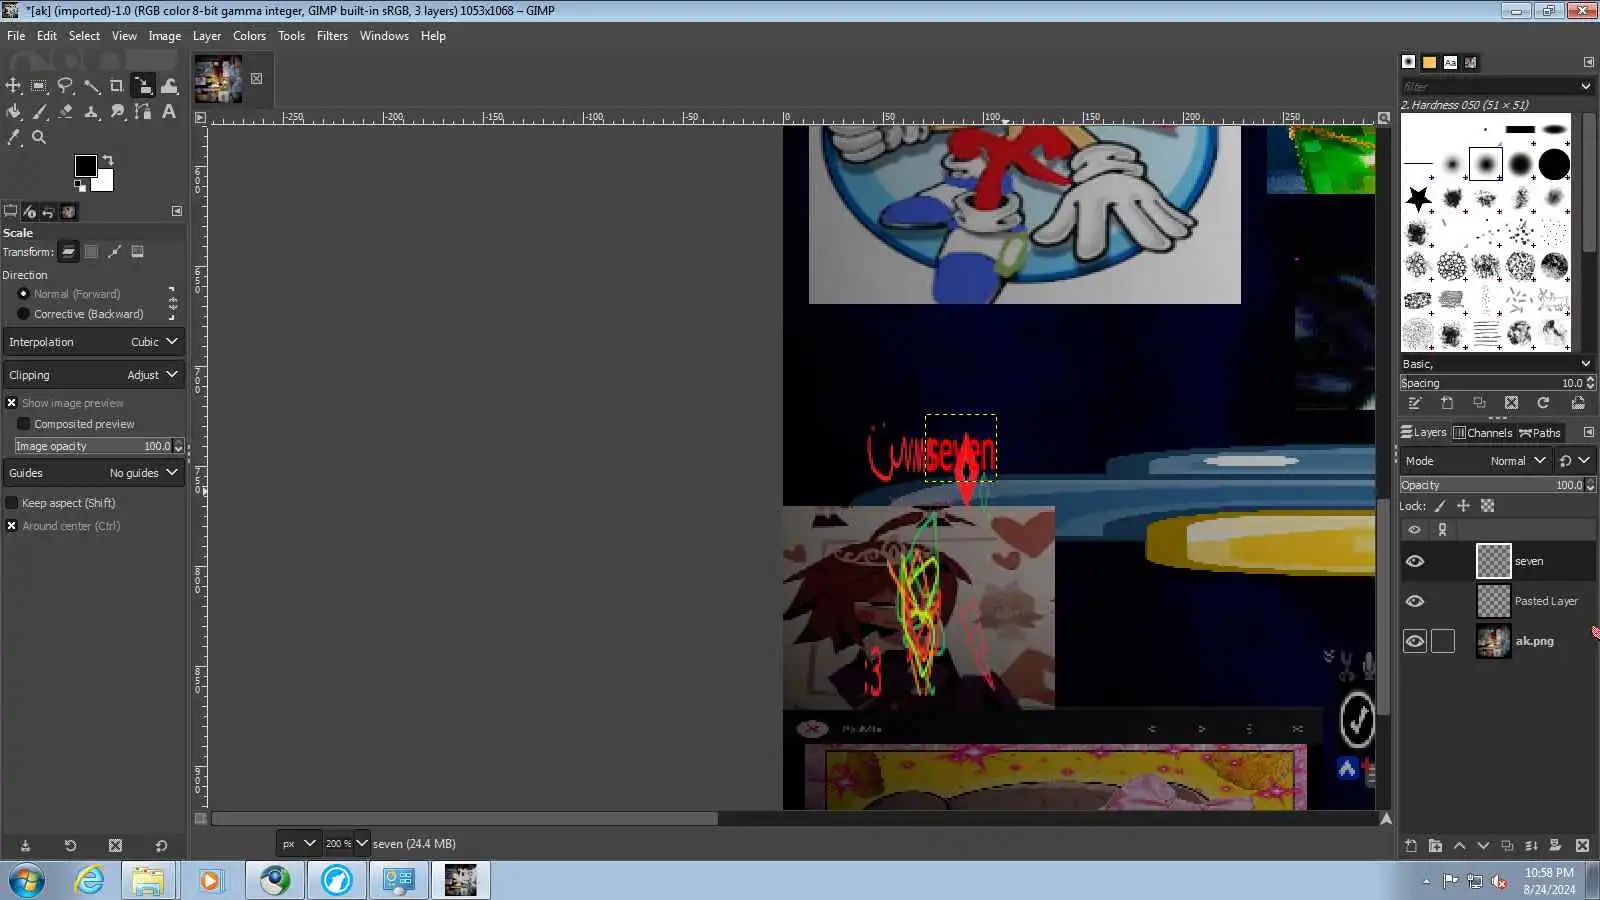The image size is (1600, 900).
Task: Open the layer mode group switch dropdown
Action: point(1574,461)
